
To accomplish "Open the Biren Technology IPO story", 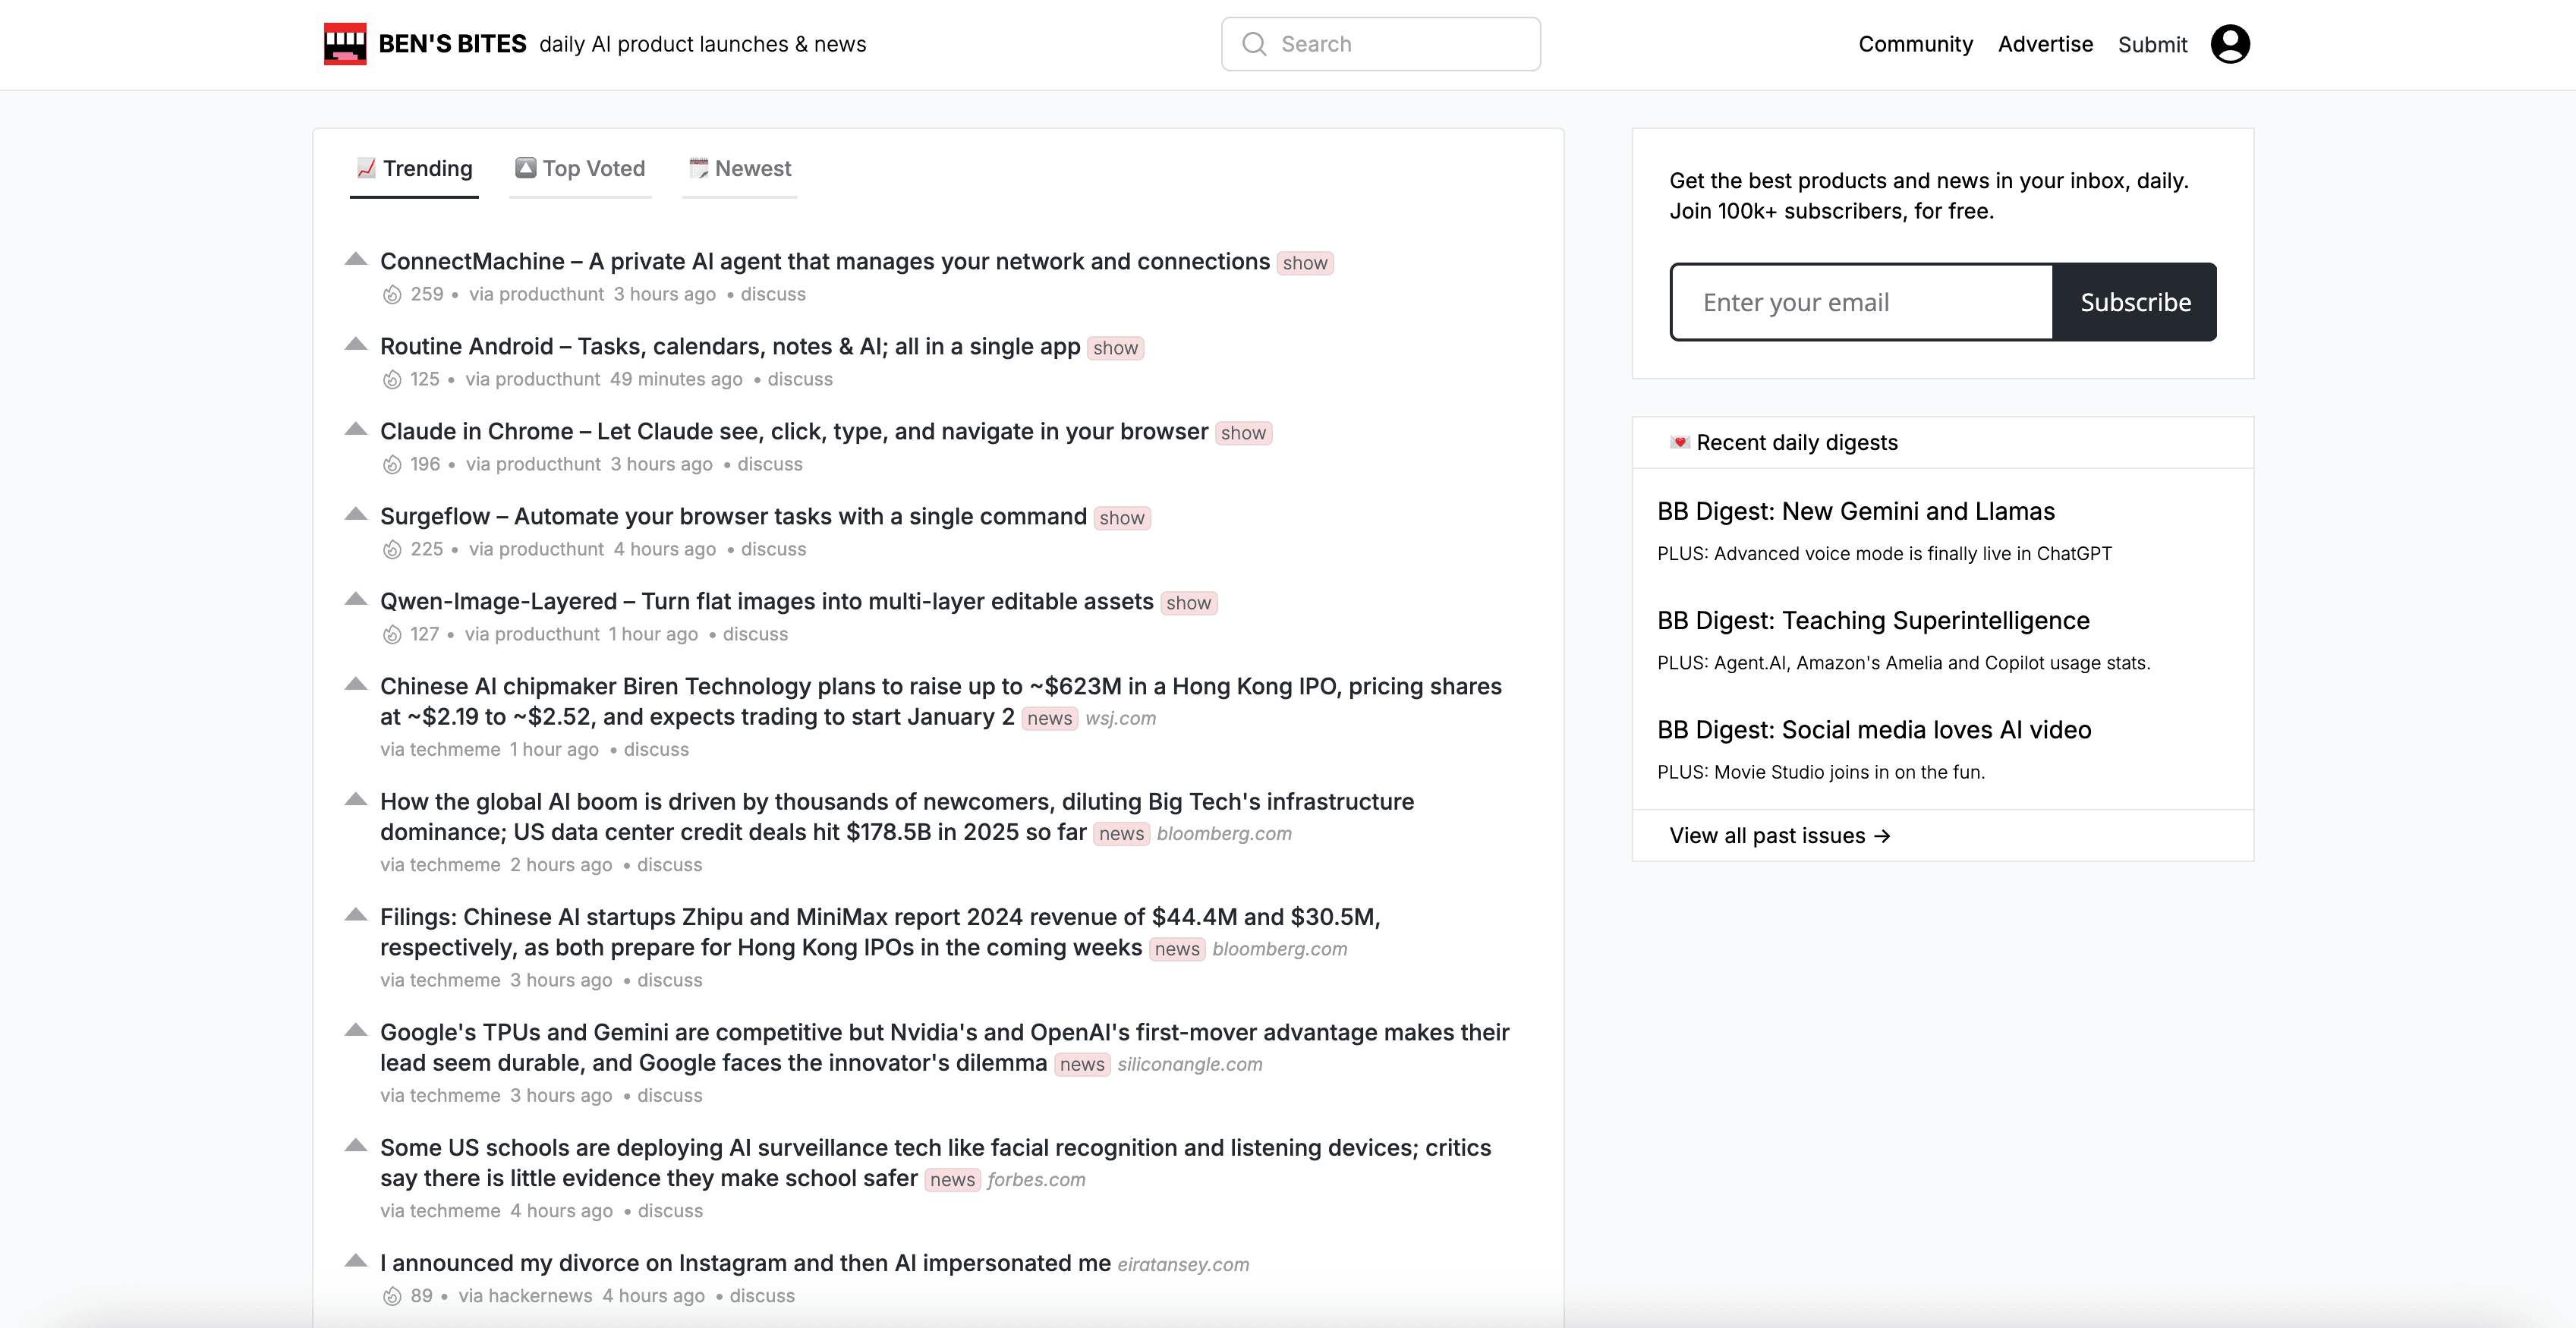I will coord(941,701).
